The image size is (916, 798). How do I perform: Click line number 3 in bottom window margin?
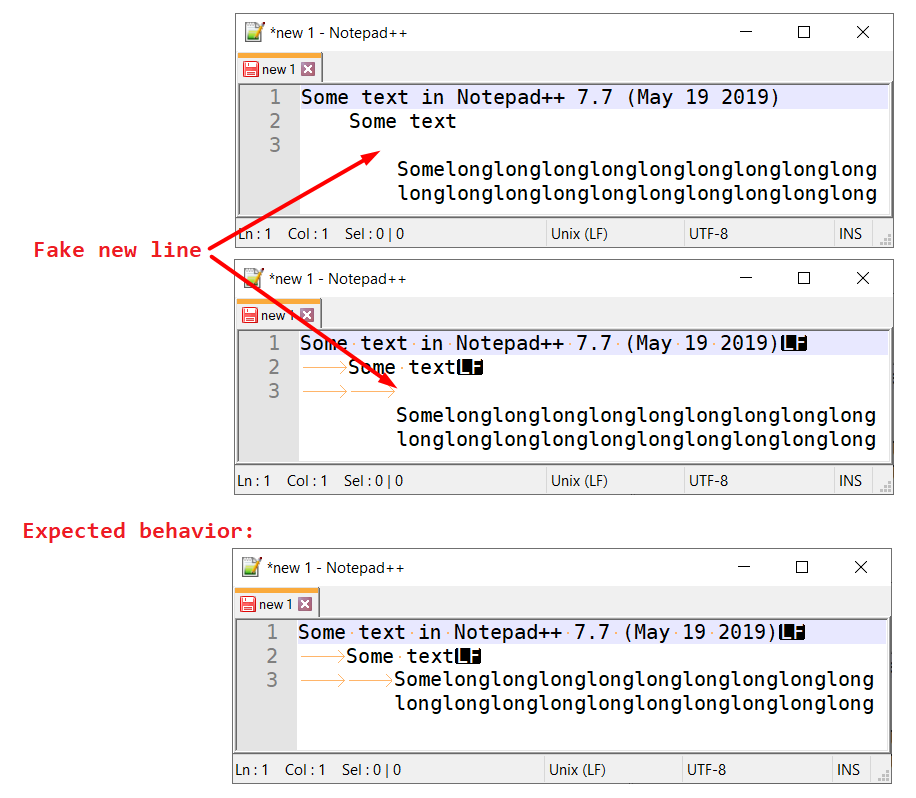[x=272, y=680]
